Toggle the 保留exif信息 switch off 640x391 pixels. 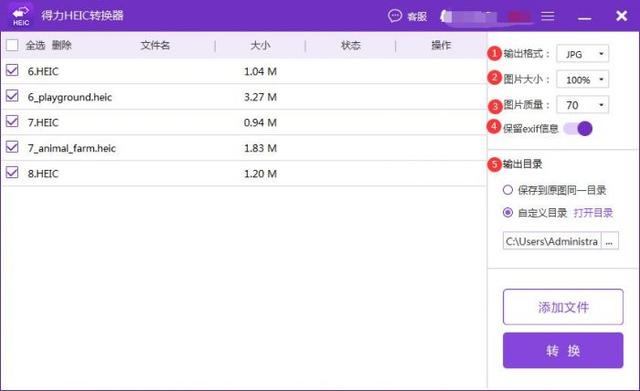coord(578,129)
